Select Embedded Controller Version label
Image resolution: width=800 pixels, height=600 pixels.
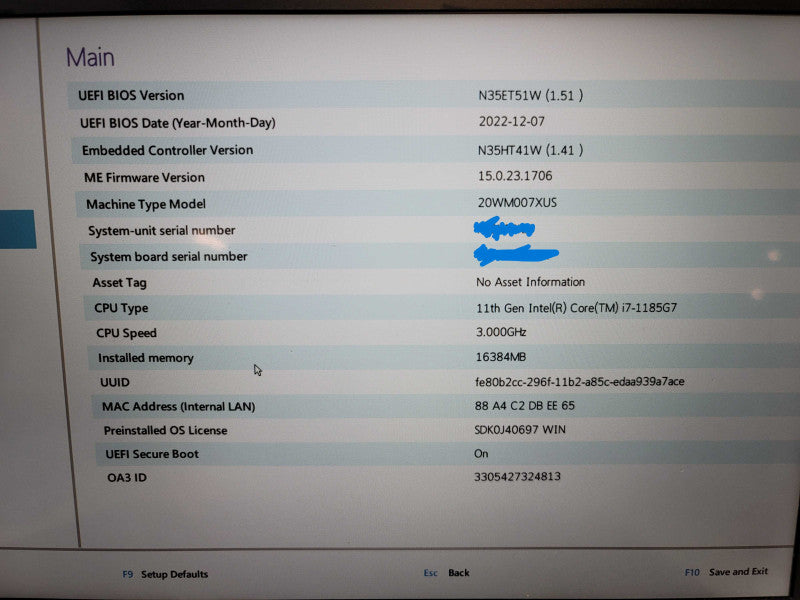point(167,150)
